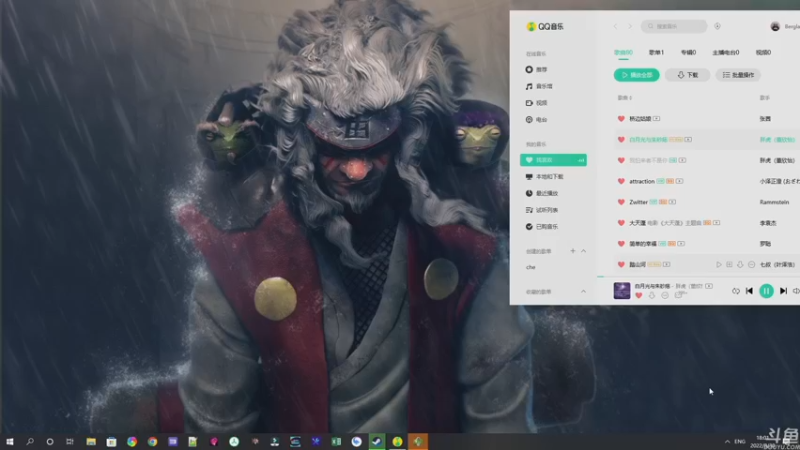Toggle heart on last hovered song row

[x=621, y=264]
